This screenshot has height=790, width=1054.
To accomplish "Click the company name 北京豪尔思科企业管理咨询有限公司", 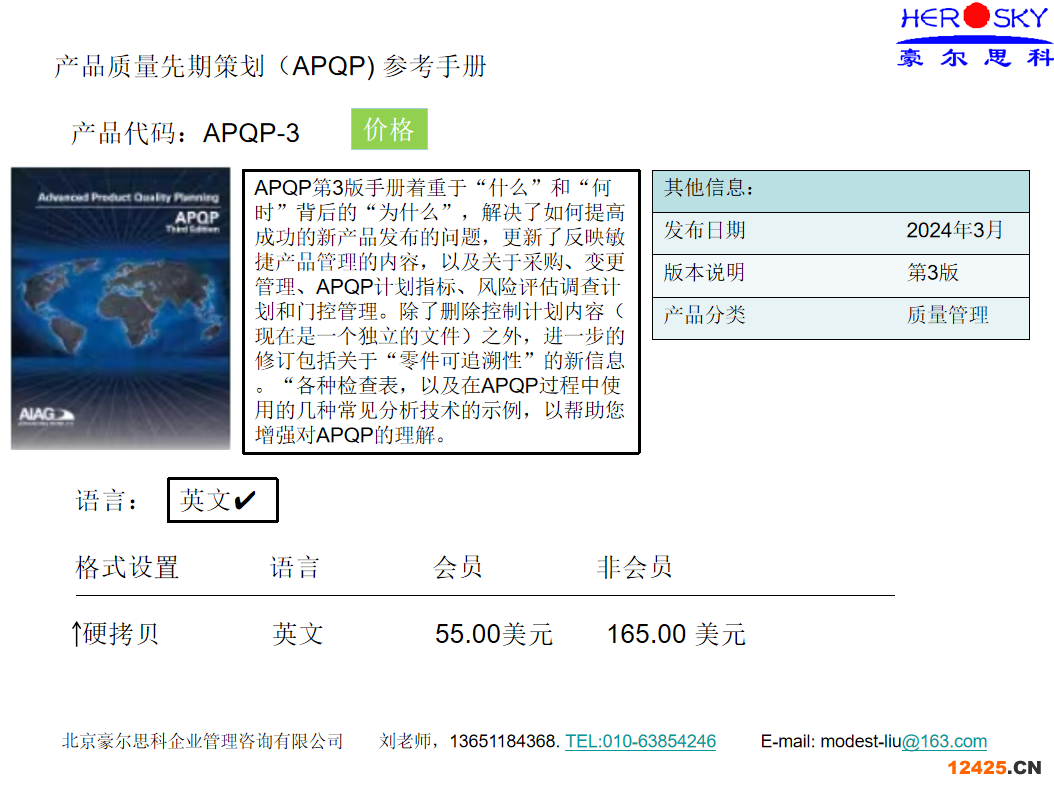I will click(x=202, y=741).
